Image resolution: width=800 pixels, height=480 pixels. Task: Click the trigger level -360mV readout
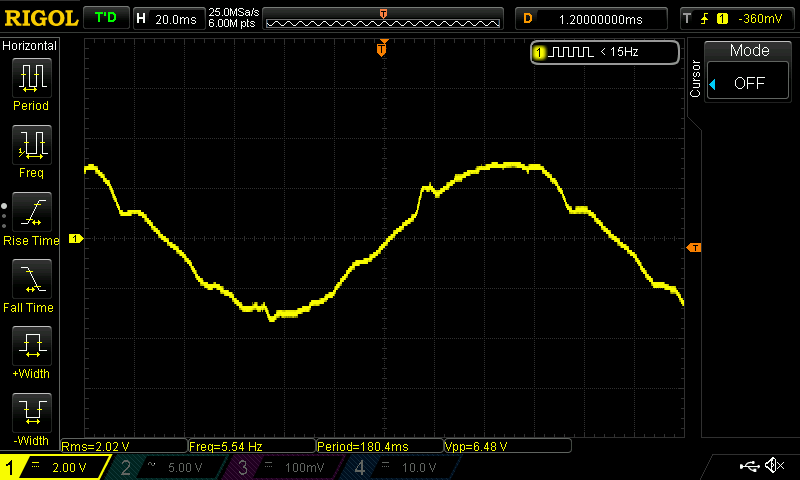tap(760, 19)
